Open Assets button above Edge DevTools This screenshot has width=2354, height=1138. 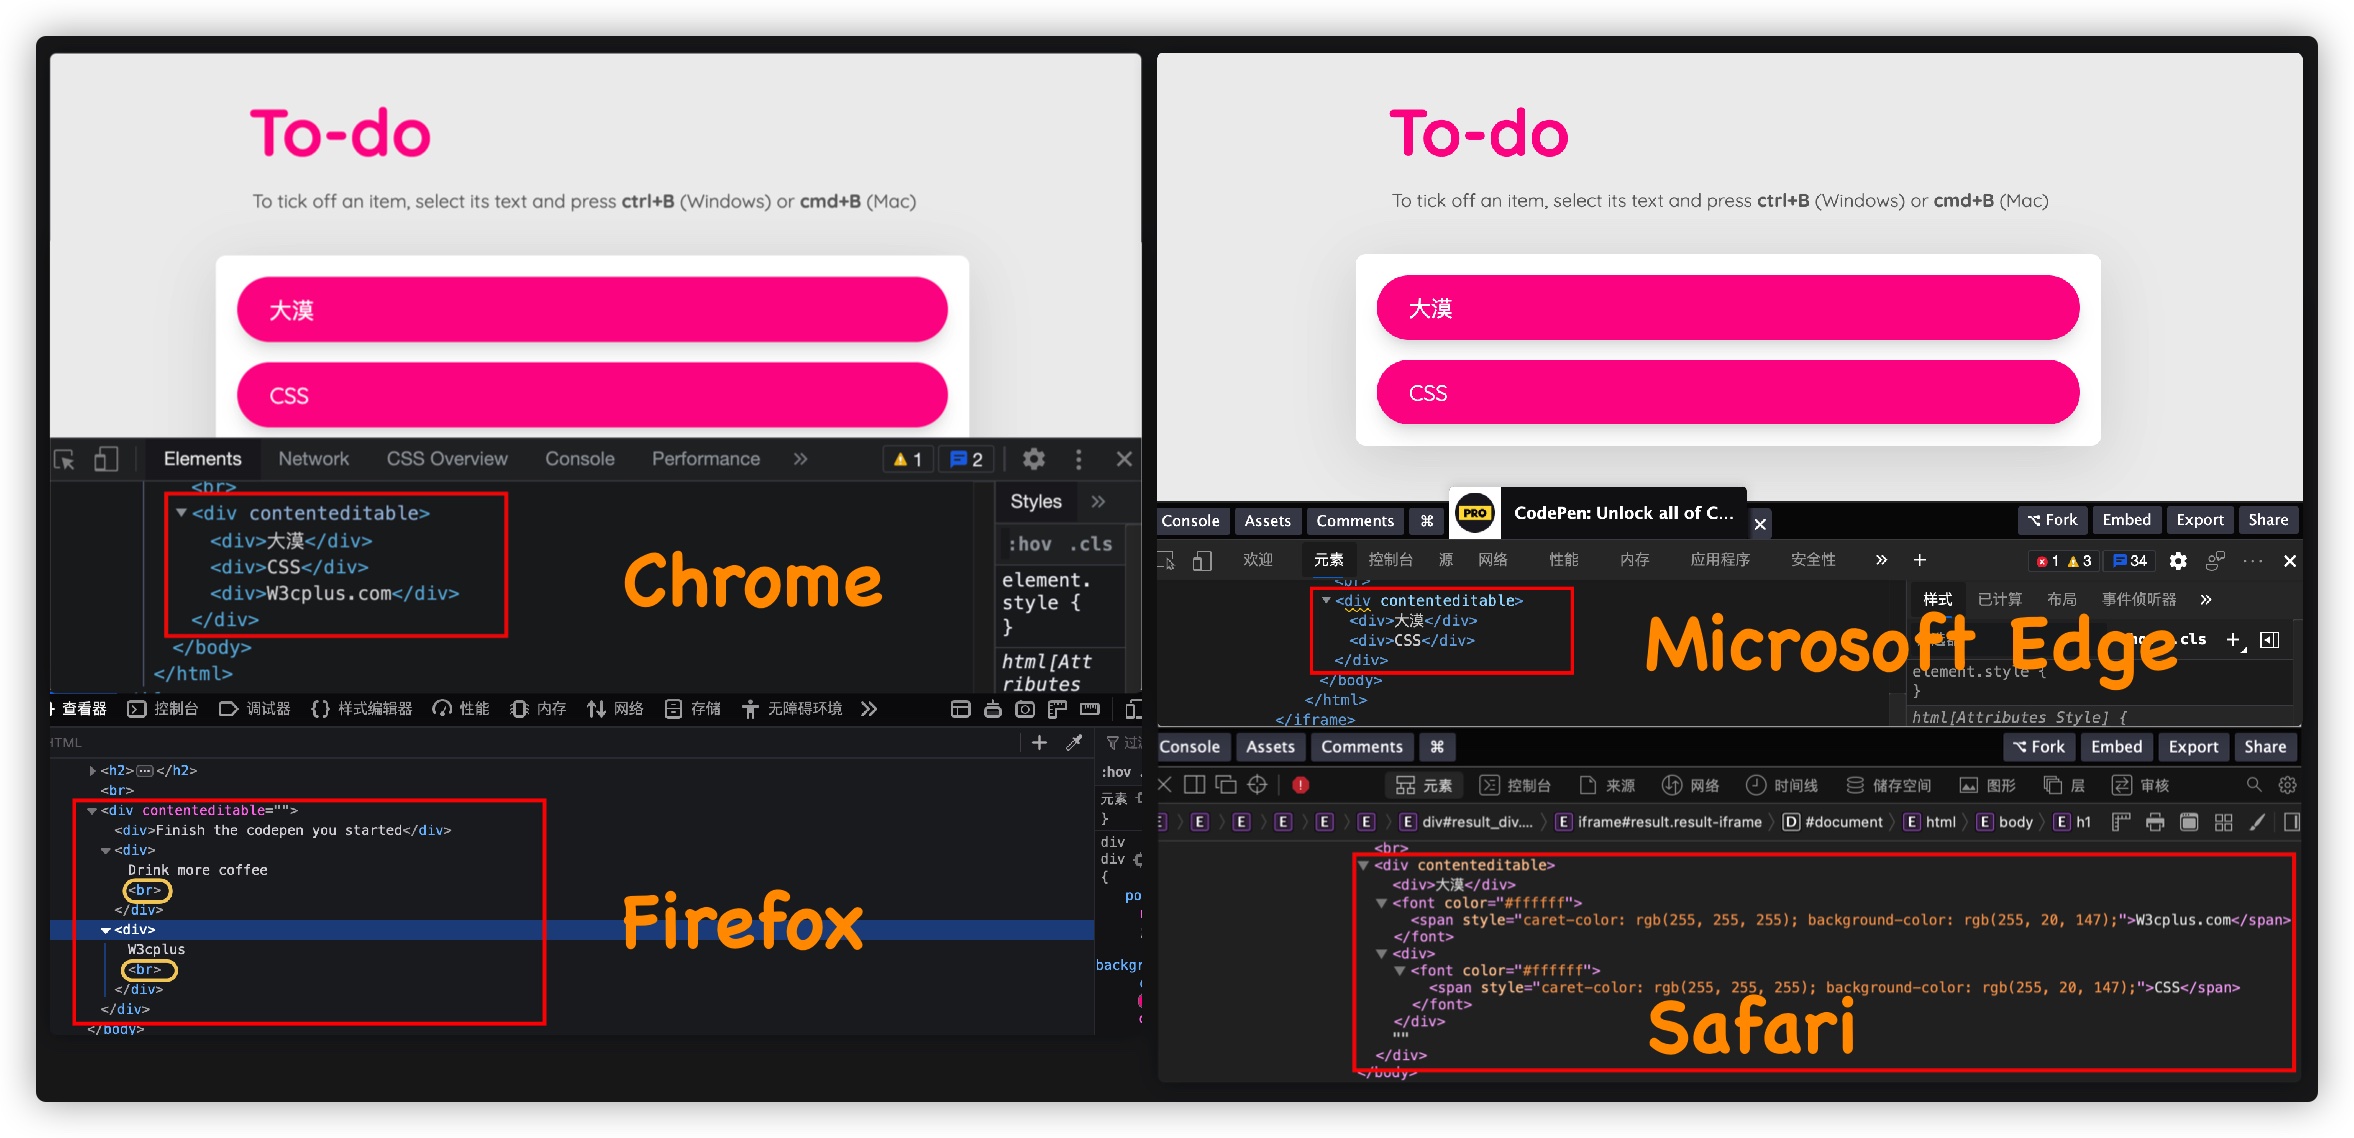[1267, 521]
